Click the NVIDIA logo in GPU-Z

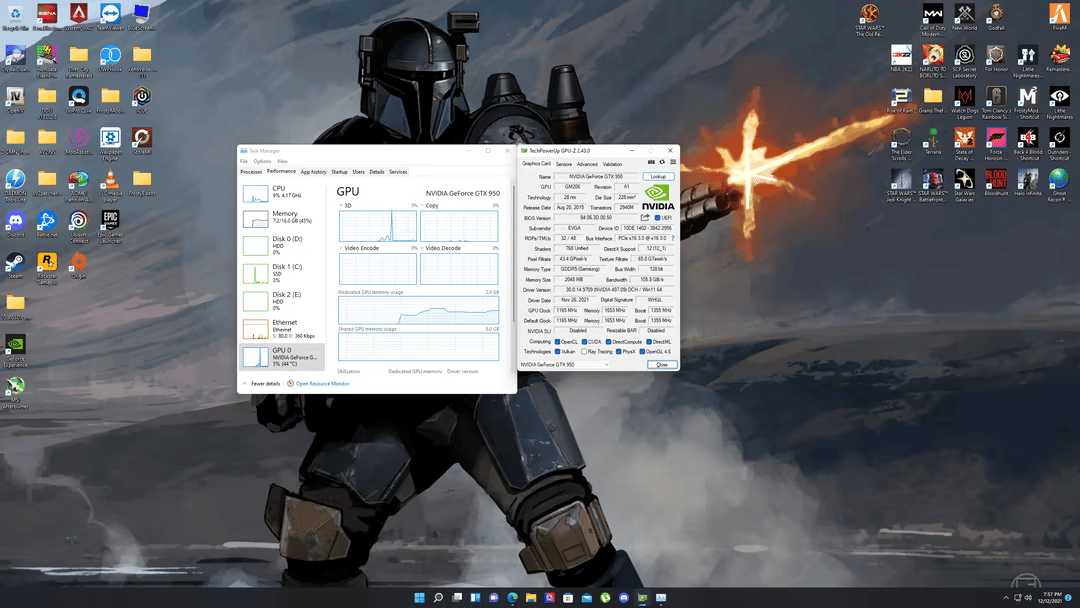click(658, 197)
